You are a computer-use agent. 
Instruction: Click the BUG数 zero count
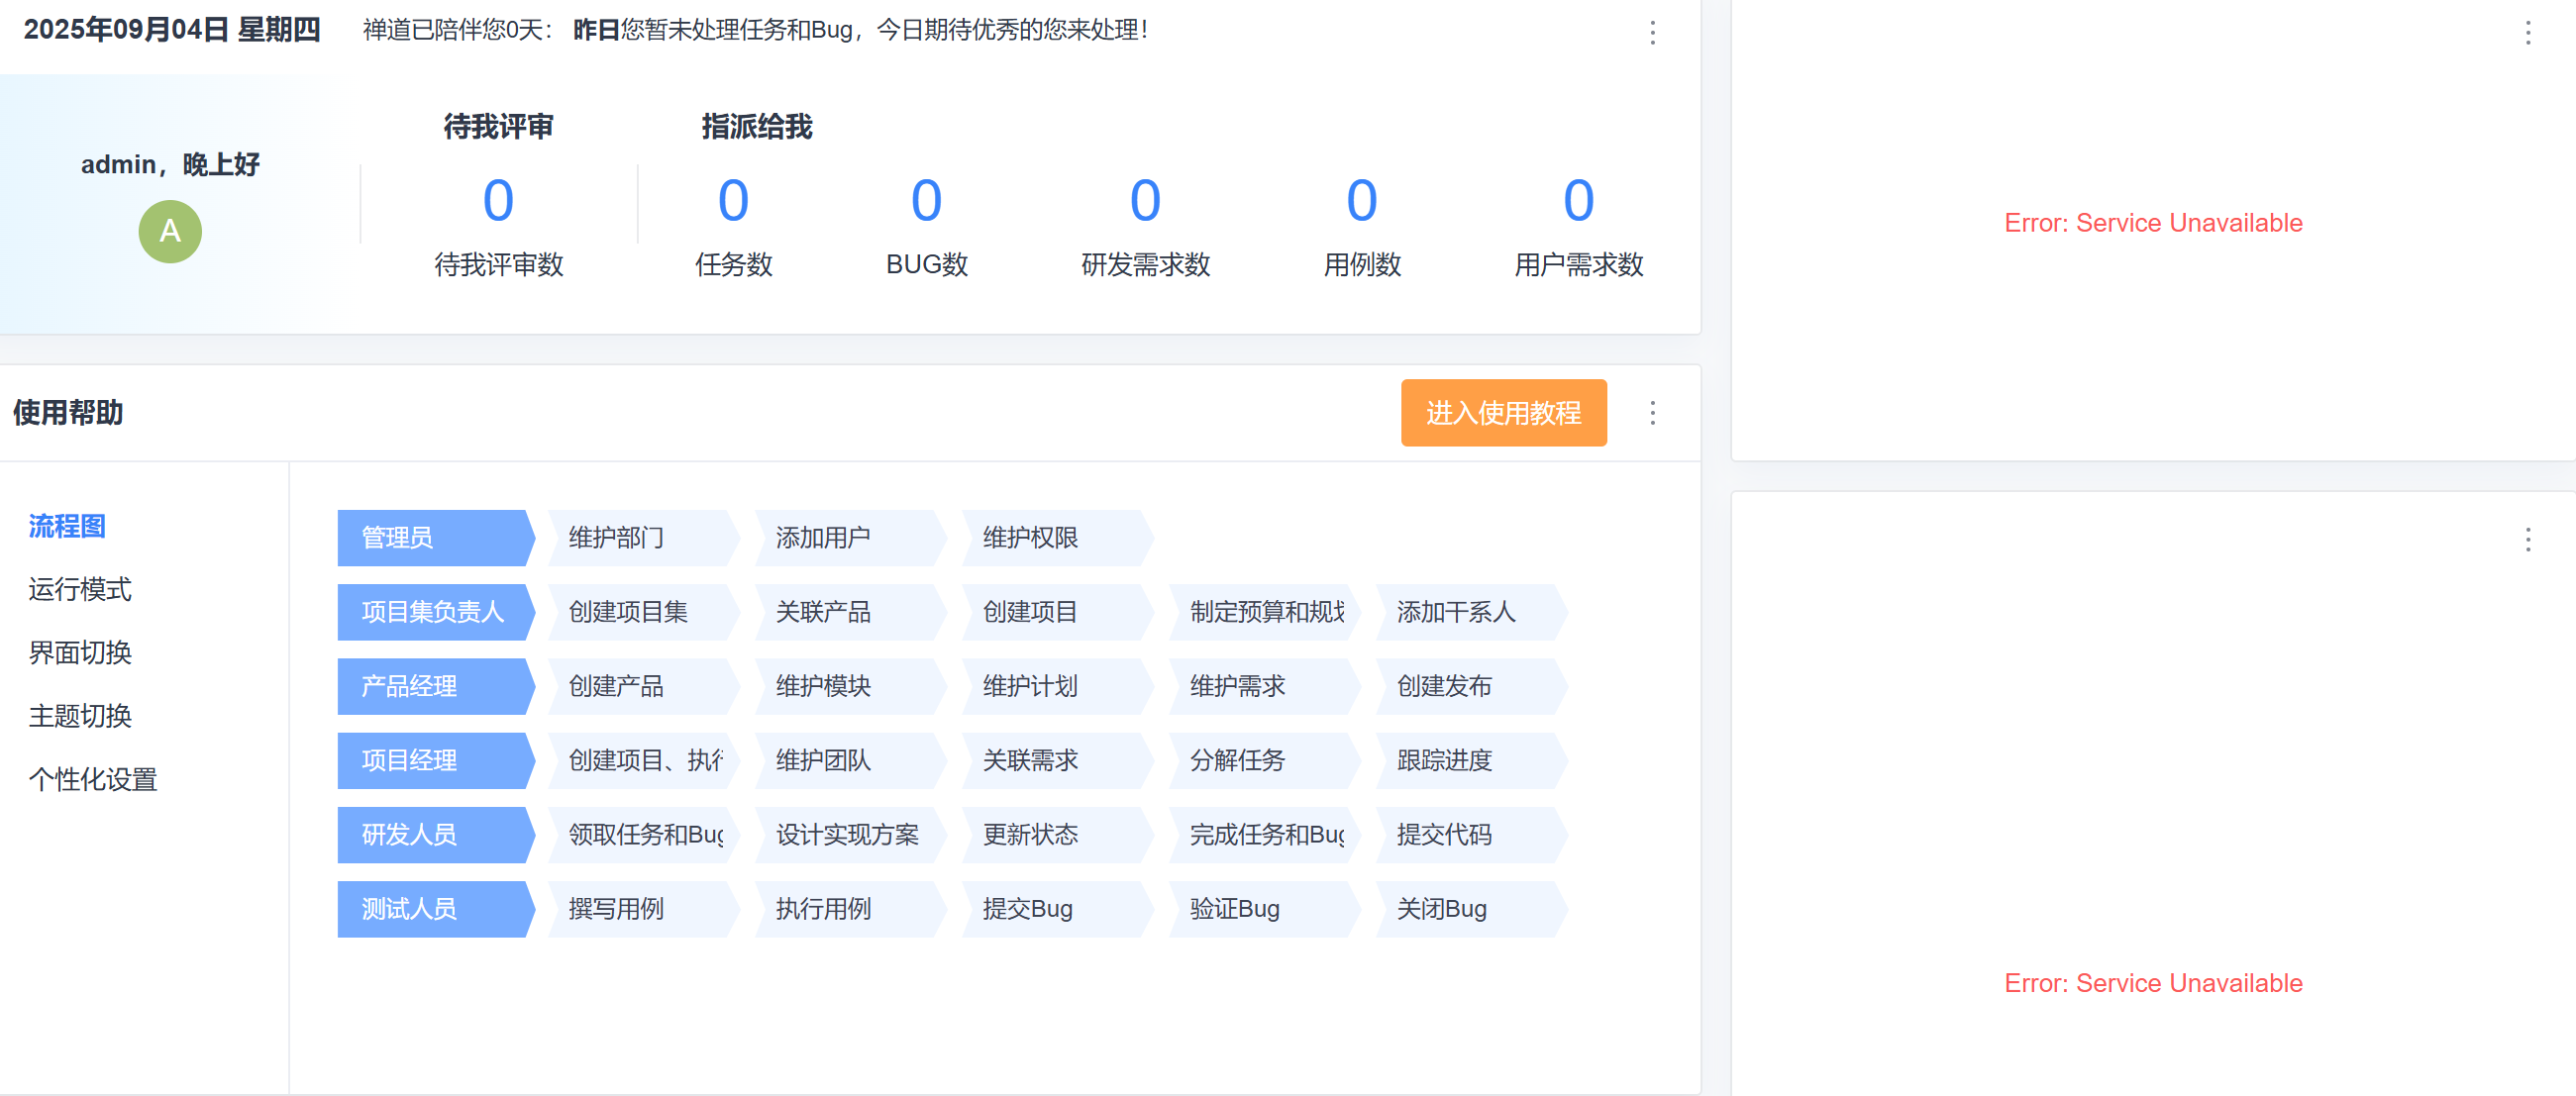tap(926, 201)
